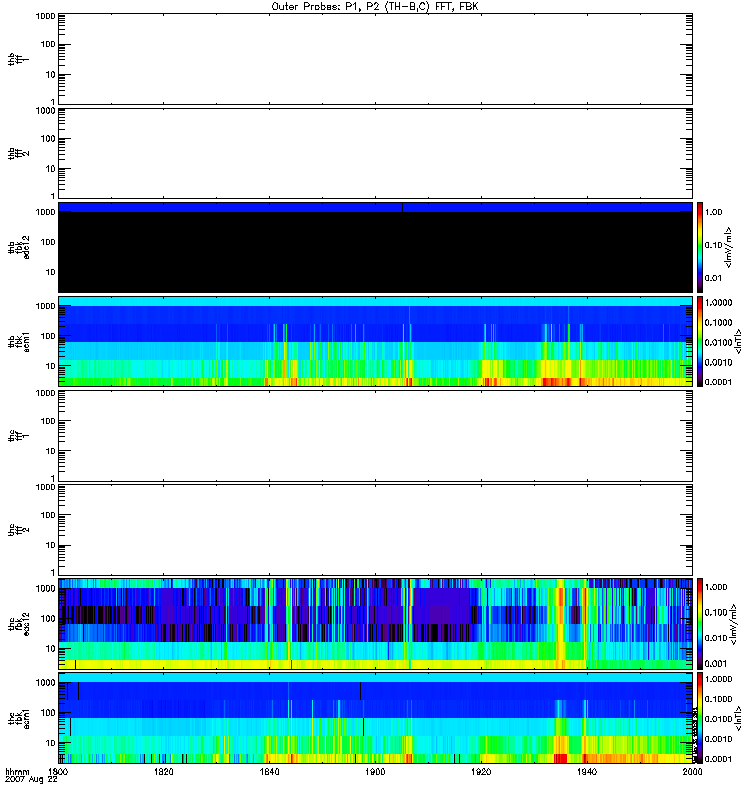
Task: Click the second empty thb spectrogram panel
Action: (x=375, y=154)
